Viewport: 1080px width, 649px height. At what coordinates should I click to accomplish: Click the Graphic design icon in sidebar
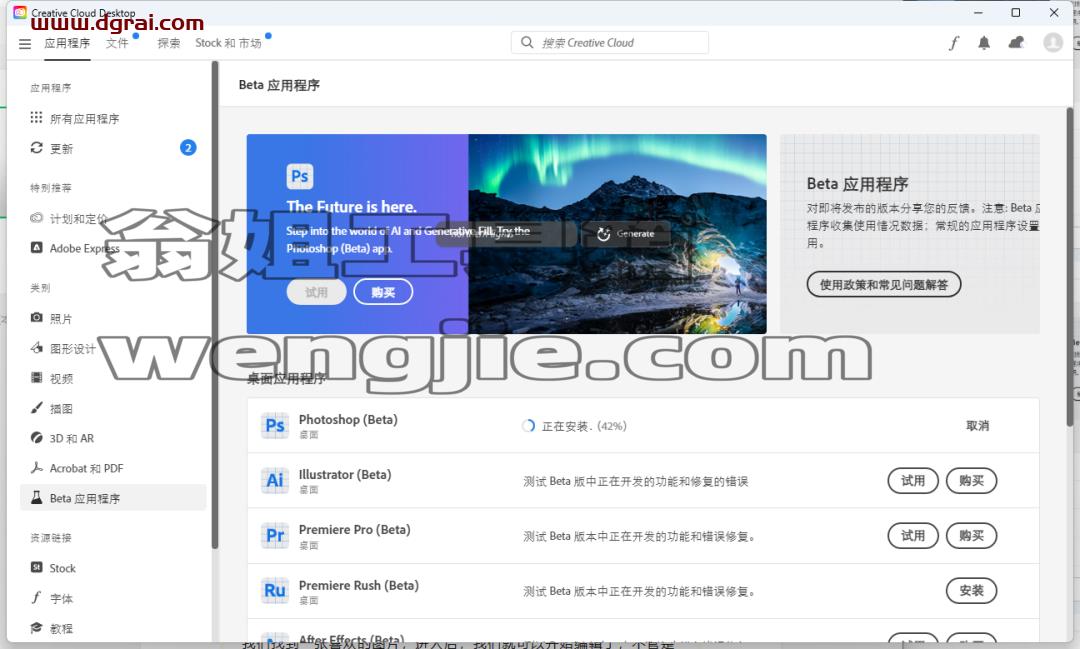pyautogui.click(x=37, y=348)
